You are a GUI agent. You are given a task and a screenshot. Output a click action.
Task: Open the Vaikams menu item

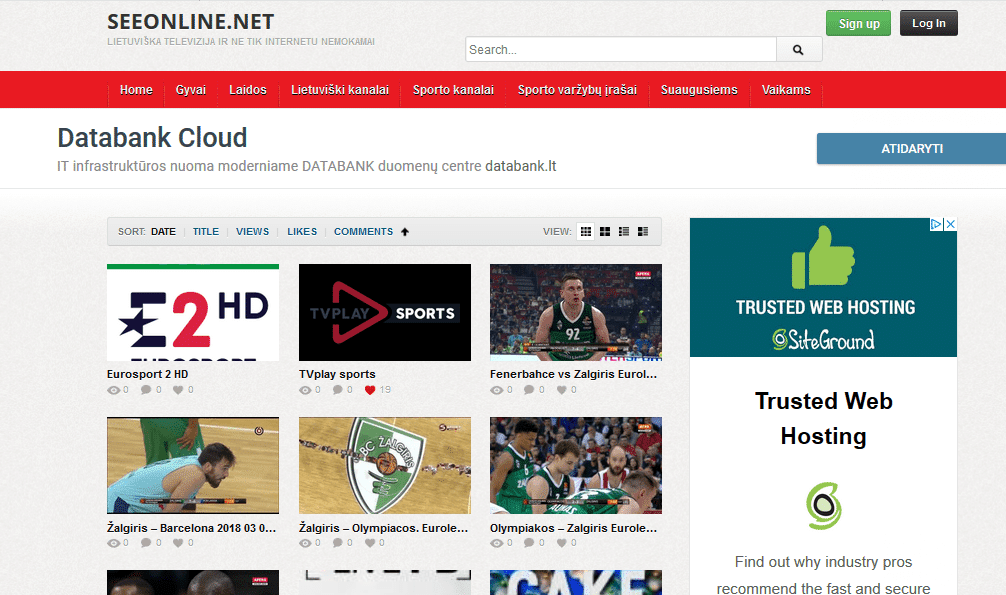(786, 90)
